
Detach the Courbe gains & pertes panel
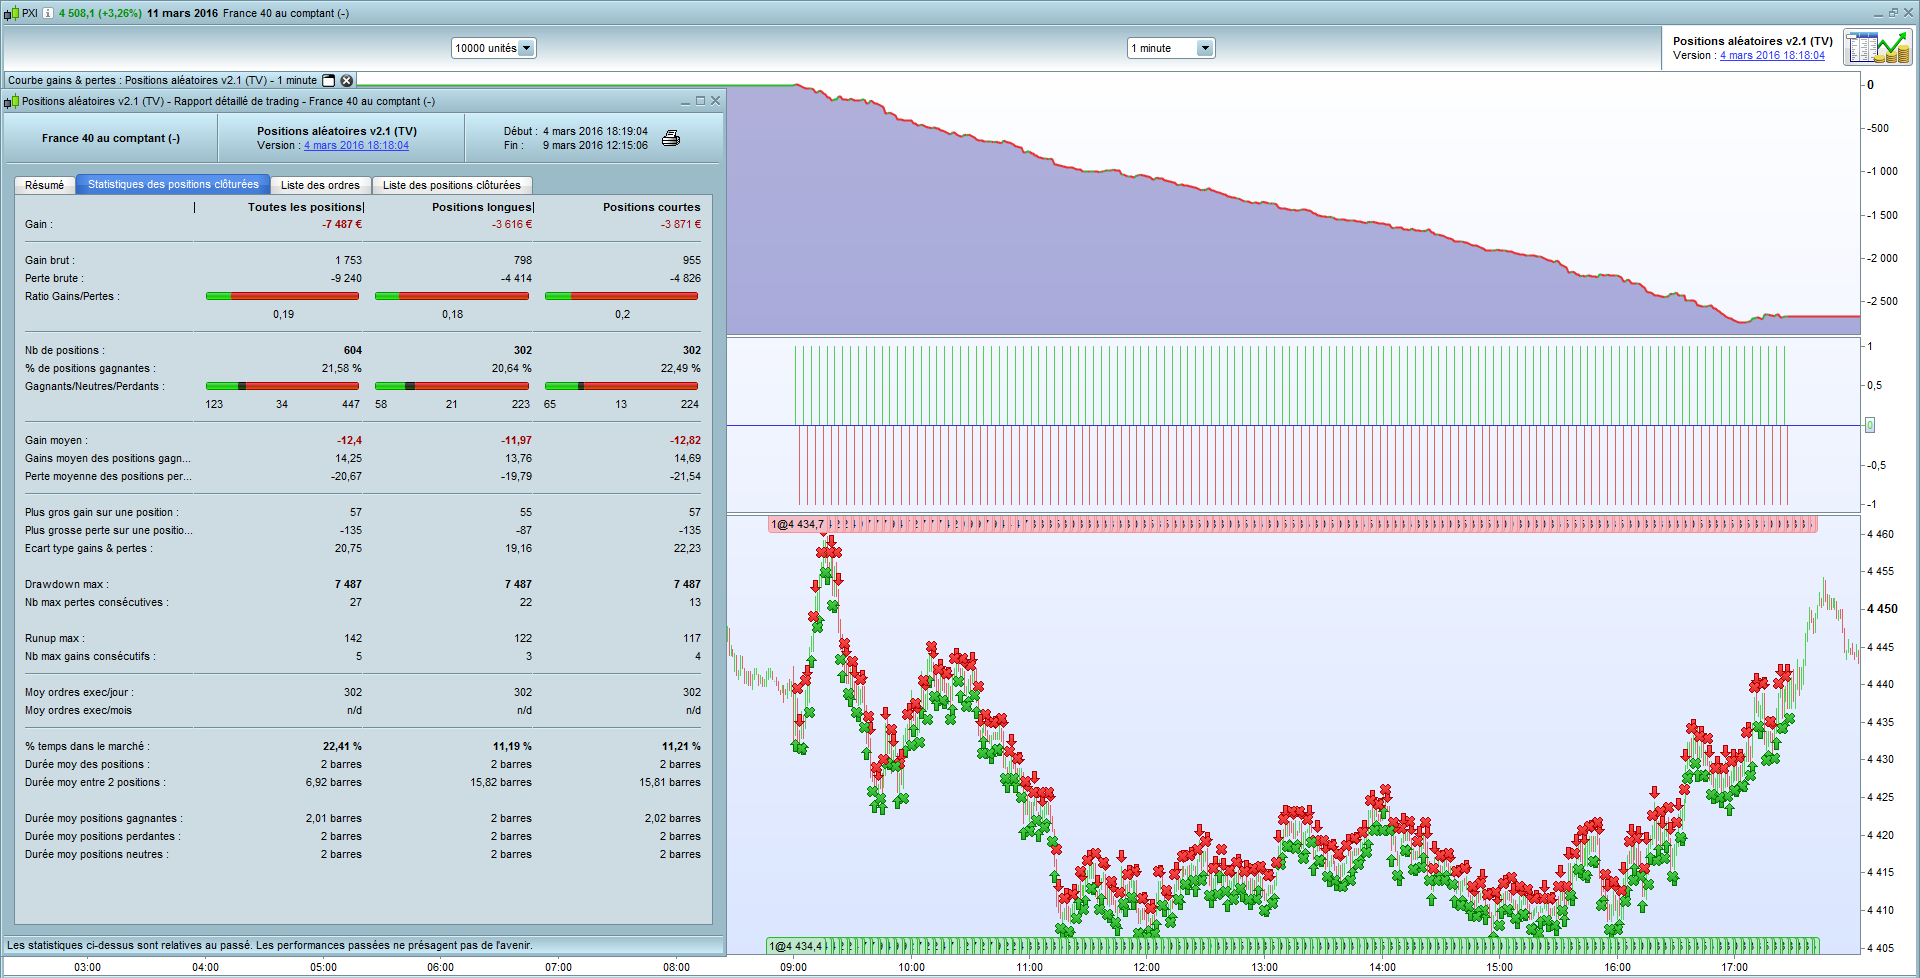[x=328, y=80]
